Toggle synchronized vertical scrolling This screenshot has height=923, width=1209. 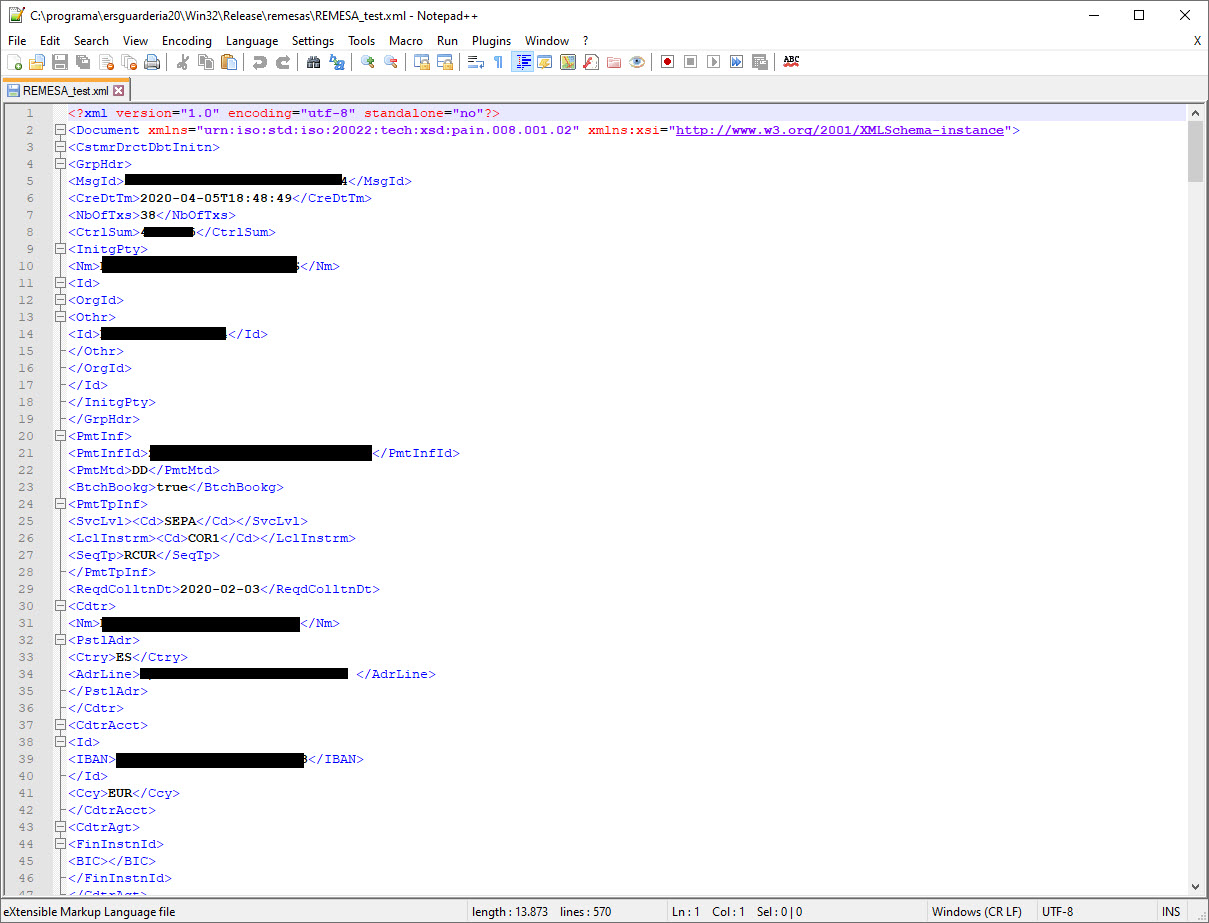click(421, 62)
